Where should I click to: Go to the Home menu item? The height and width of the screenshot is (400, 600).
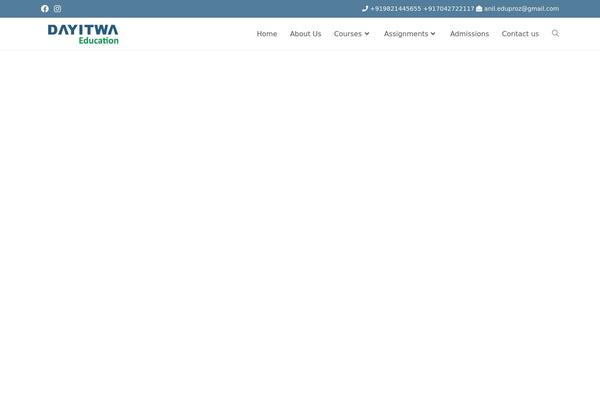[267, 34]
